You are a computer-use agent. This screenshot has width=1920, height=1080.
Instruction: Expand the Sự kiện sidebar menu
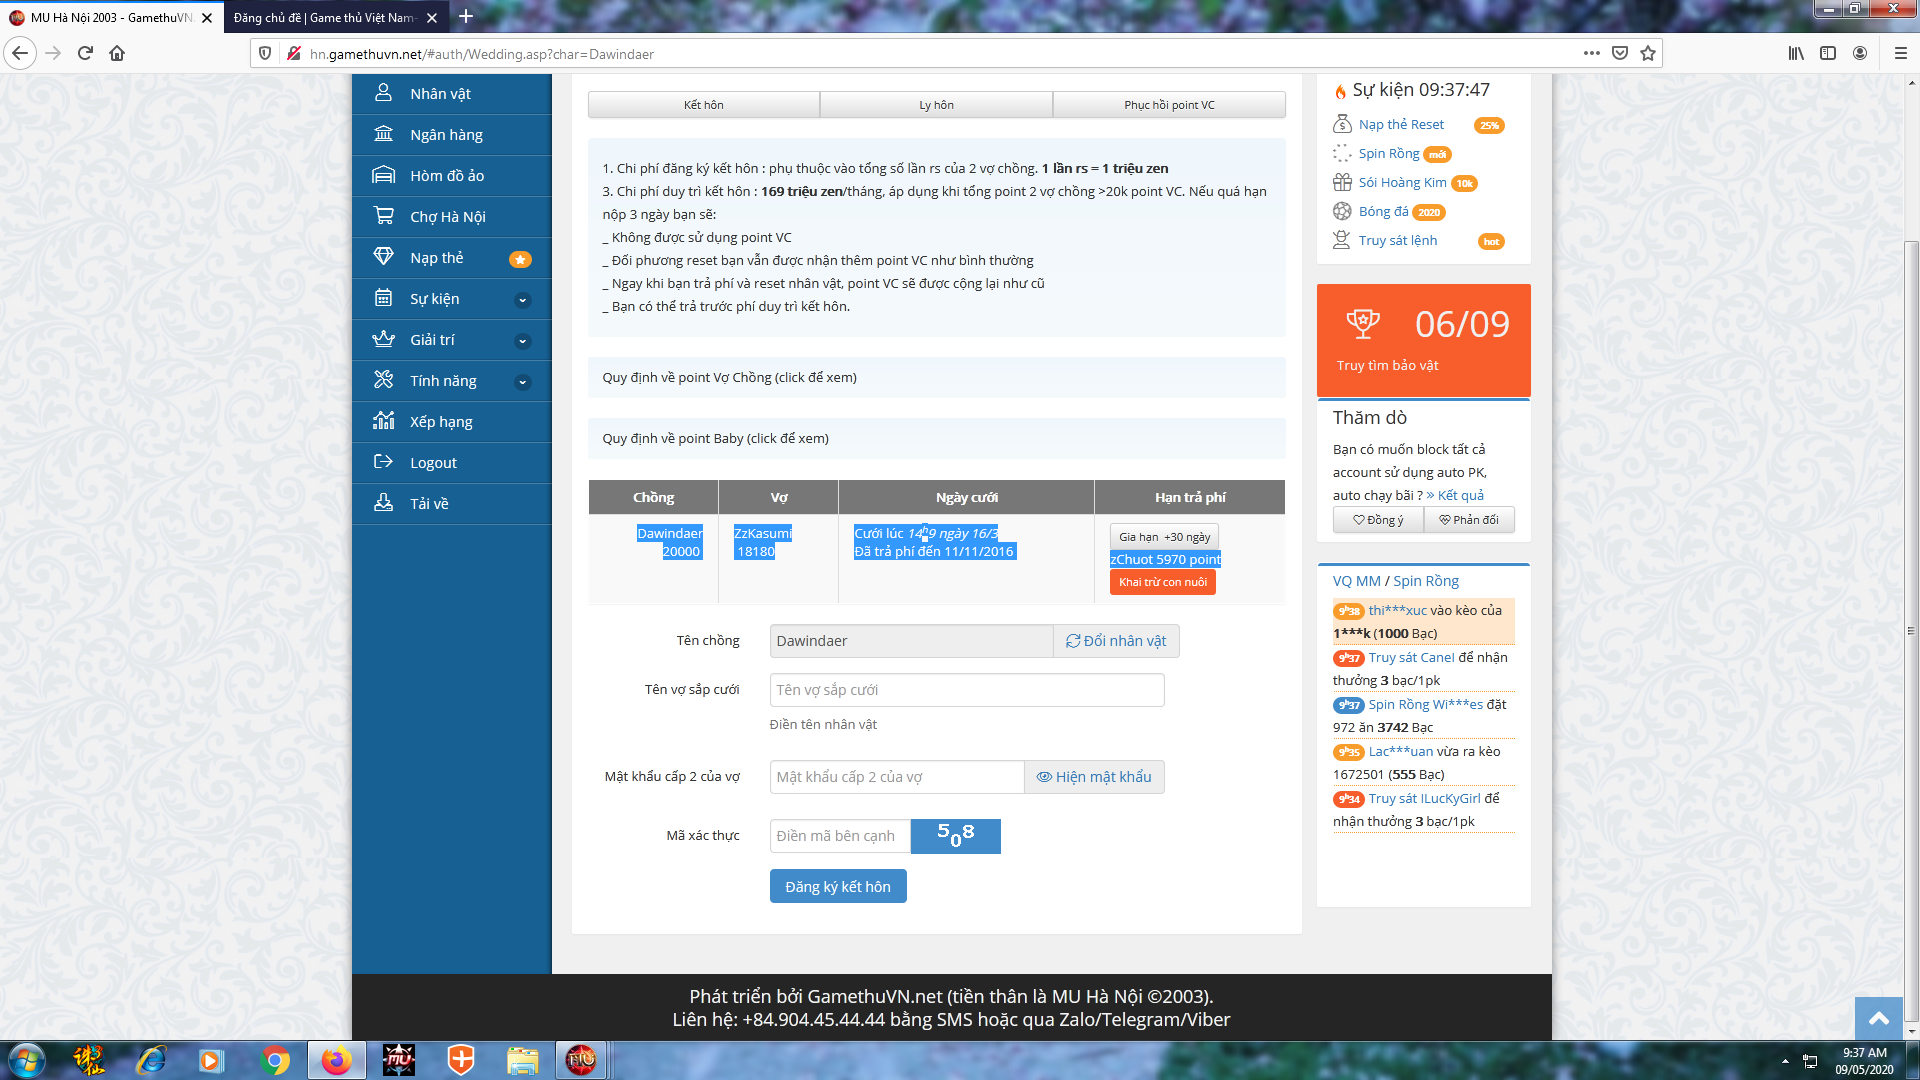coord(522,299)
